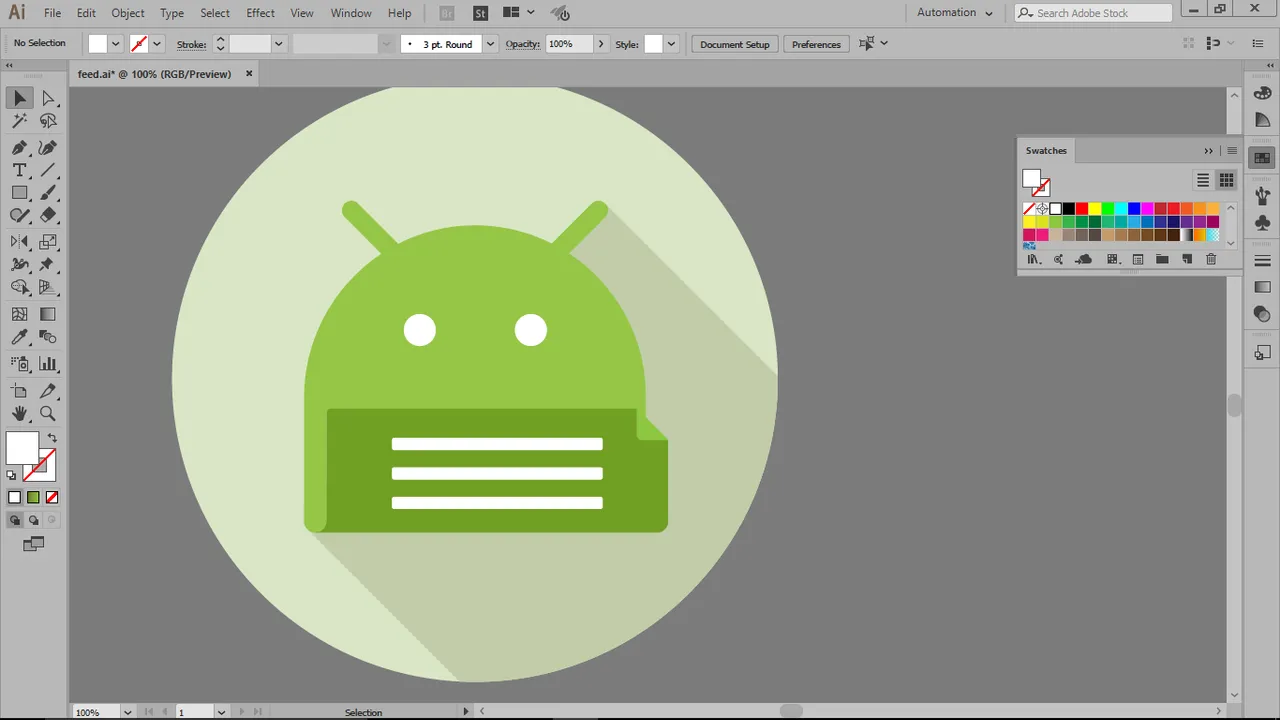Screen dimensions: 1280x720
Task: Switch to feed.ai document tab
Action: pos(155,74)
